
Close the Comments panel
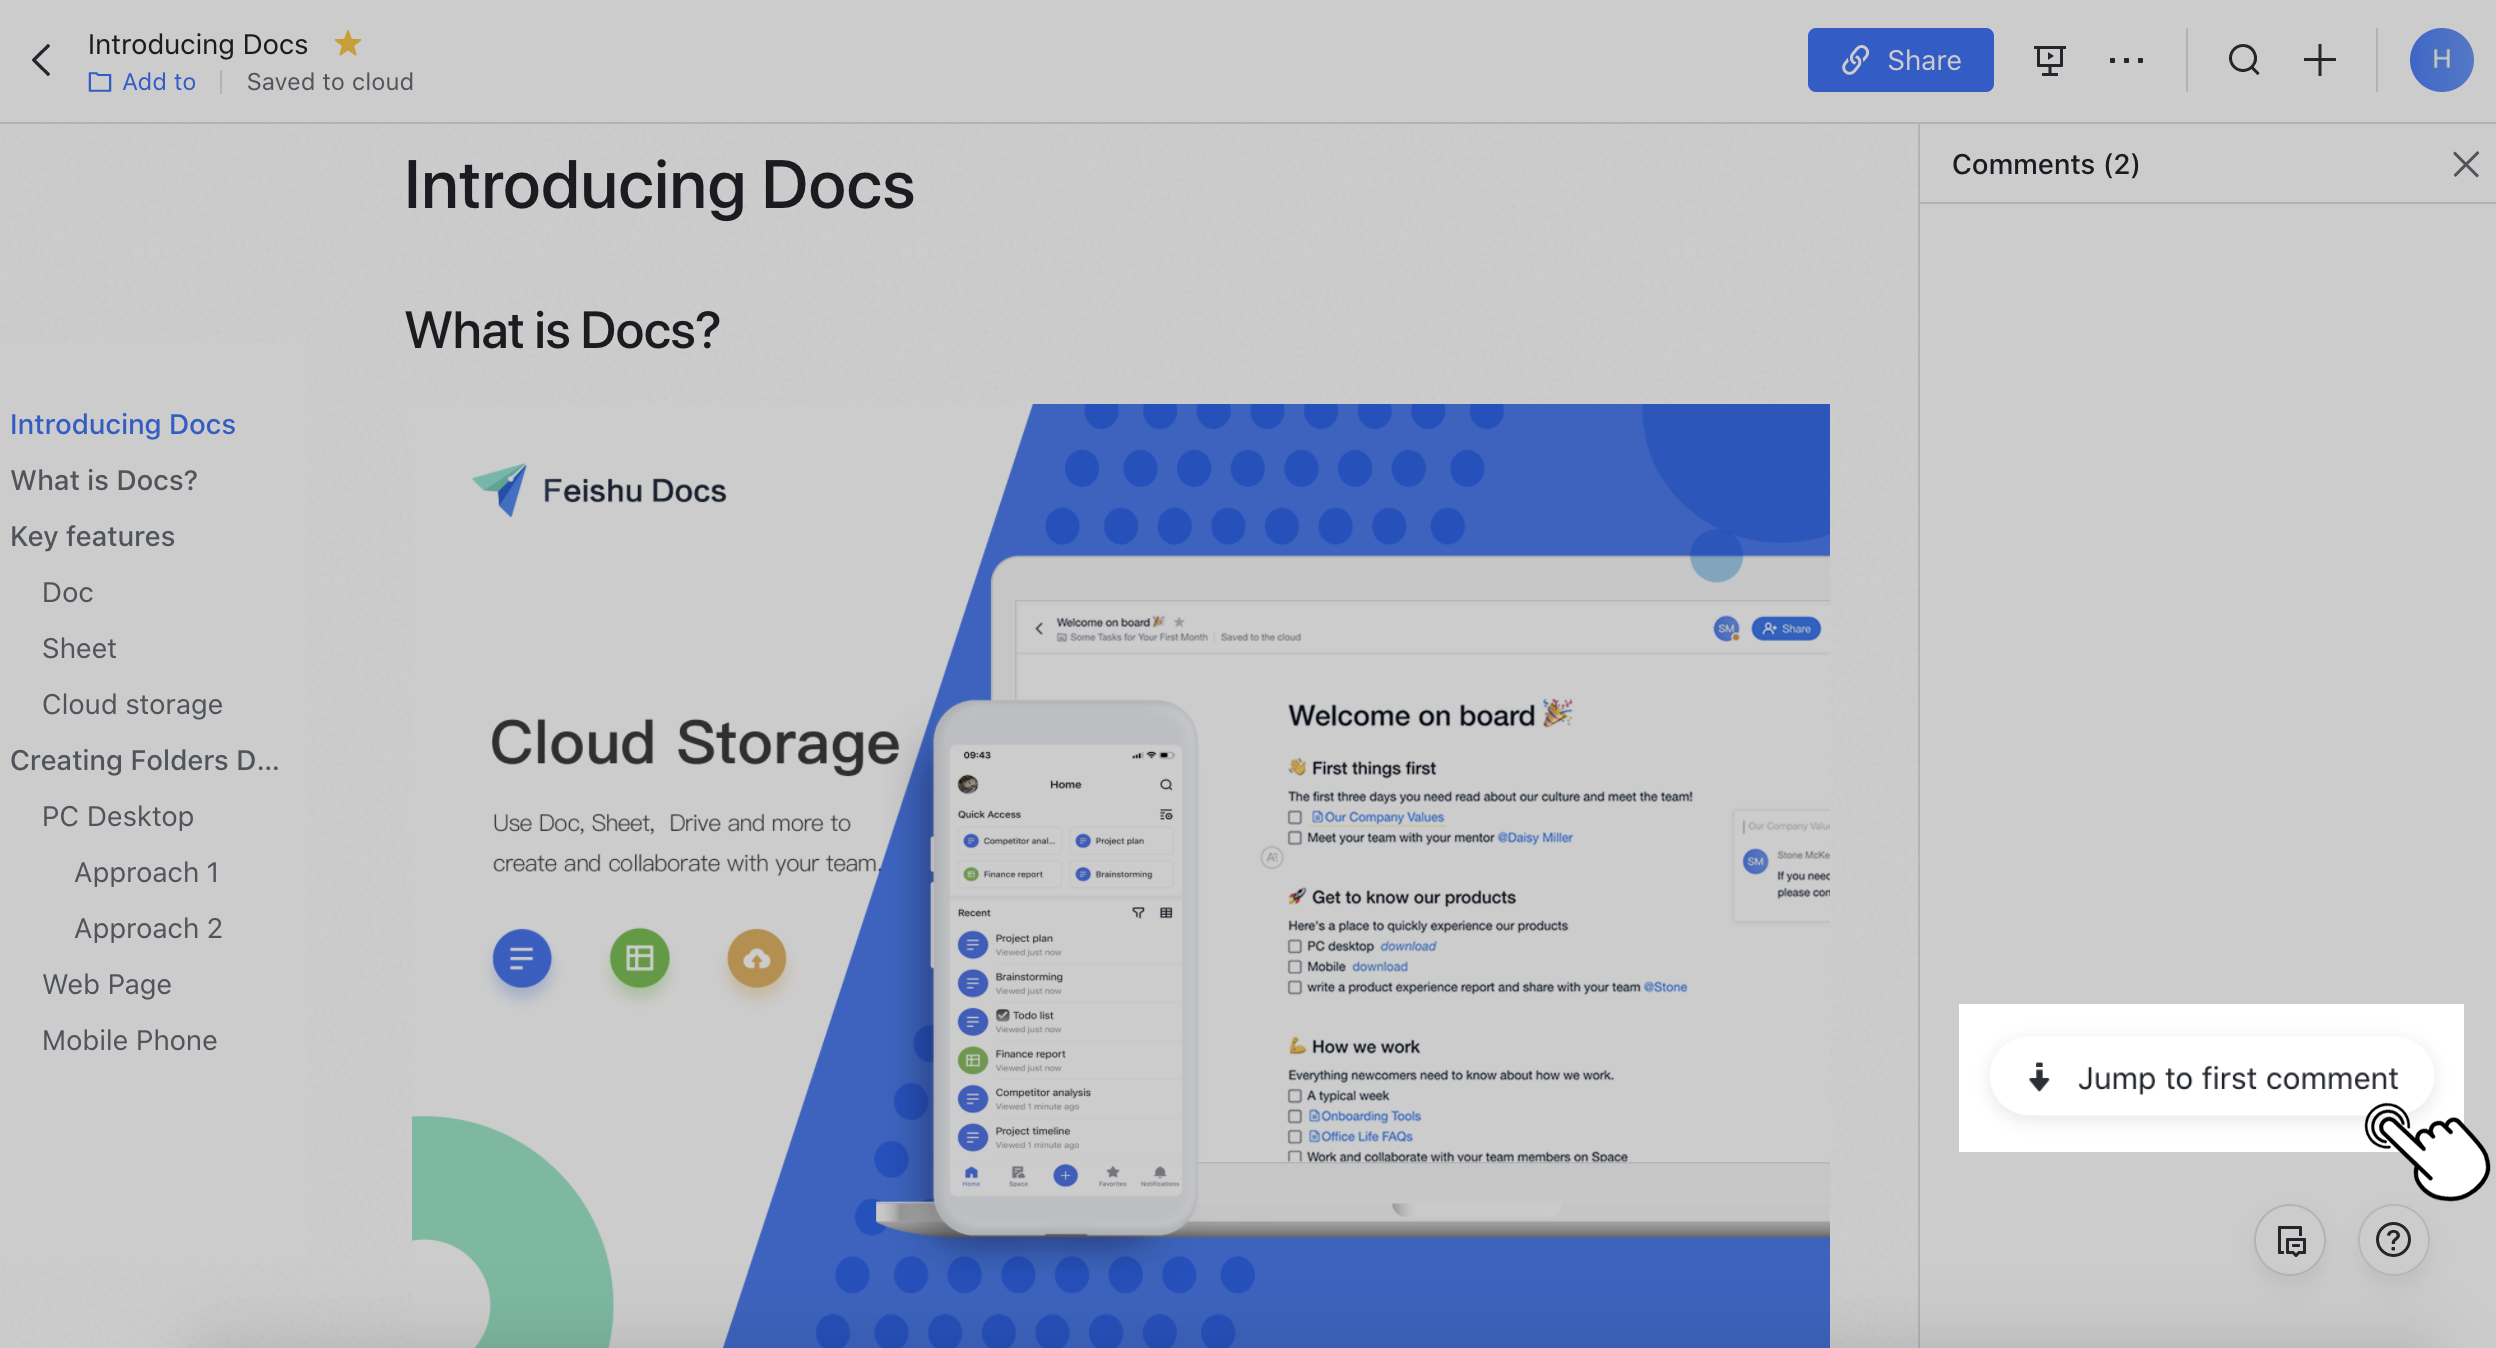2466,164
